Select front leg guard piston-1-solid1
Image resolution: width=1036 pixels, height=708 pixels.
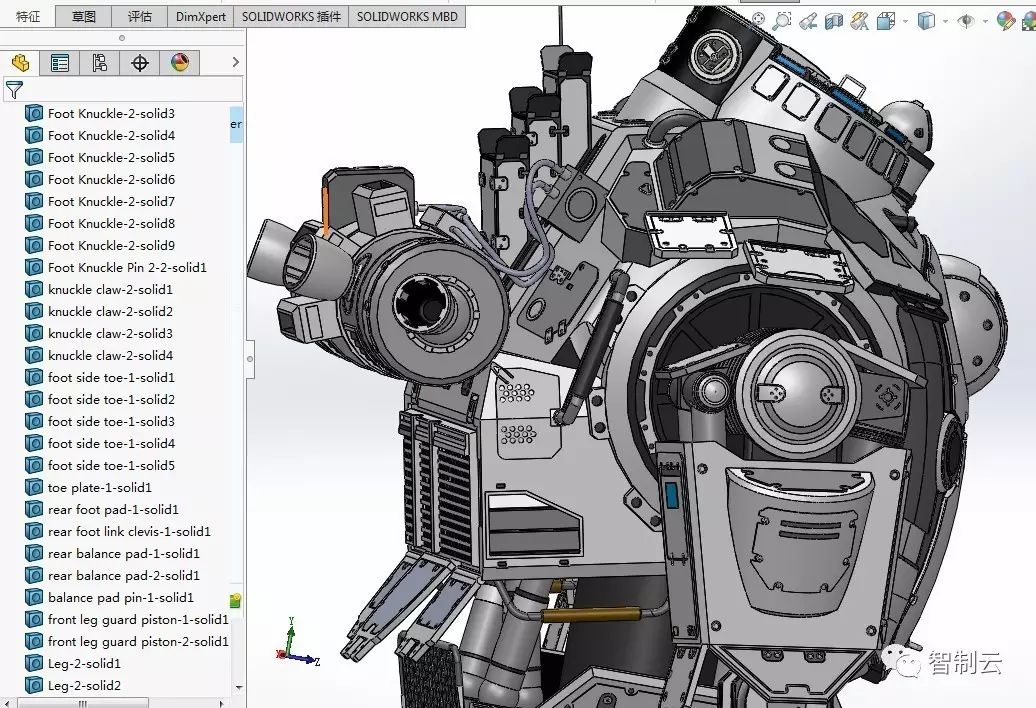click(x=138, y=620)
